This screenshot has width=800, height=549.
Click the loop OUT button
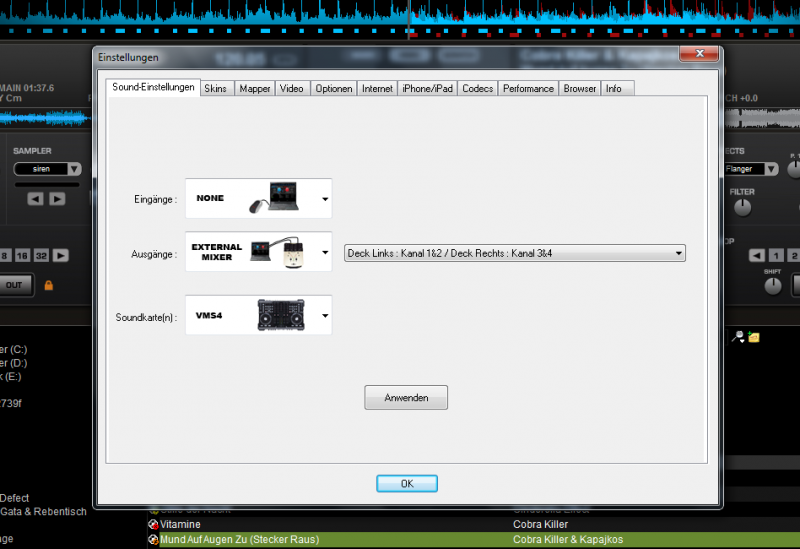tap(15, 285)
